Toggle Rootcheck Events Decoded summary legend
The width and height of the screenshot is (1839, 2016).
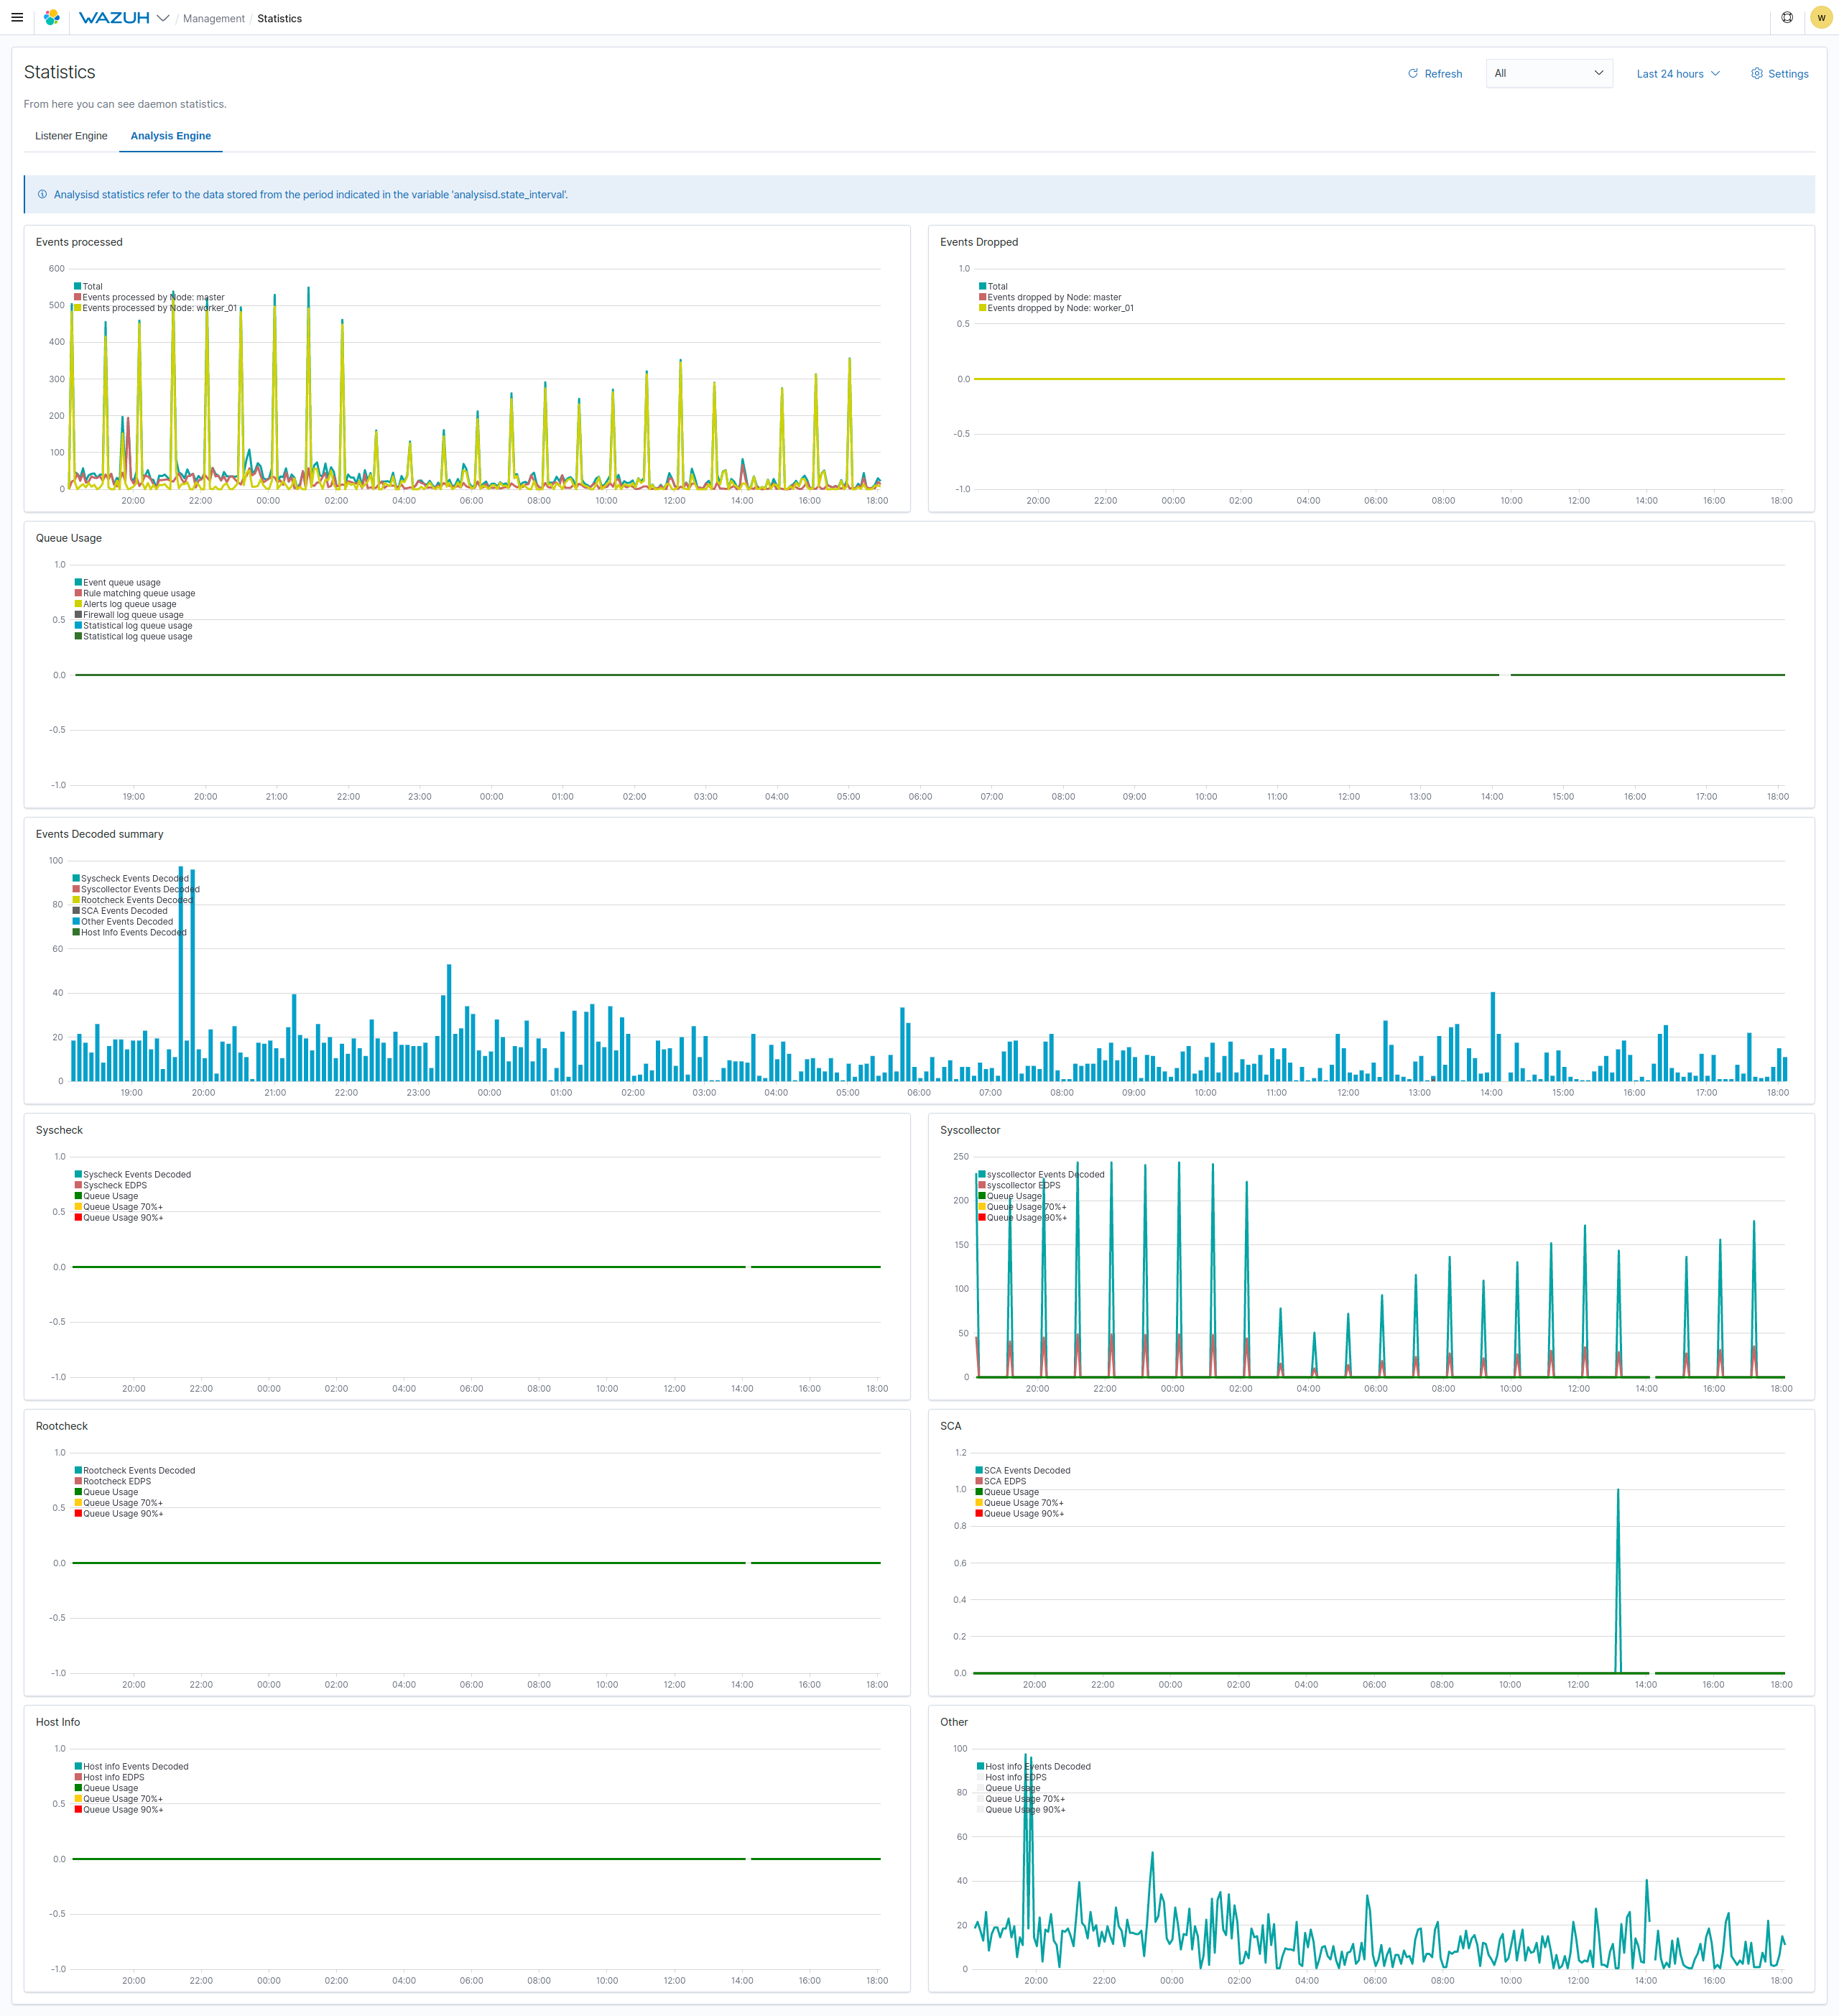[x=132, y=900]
